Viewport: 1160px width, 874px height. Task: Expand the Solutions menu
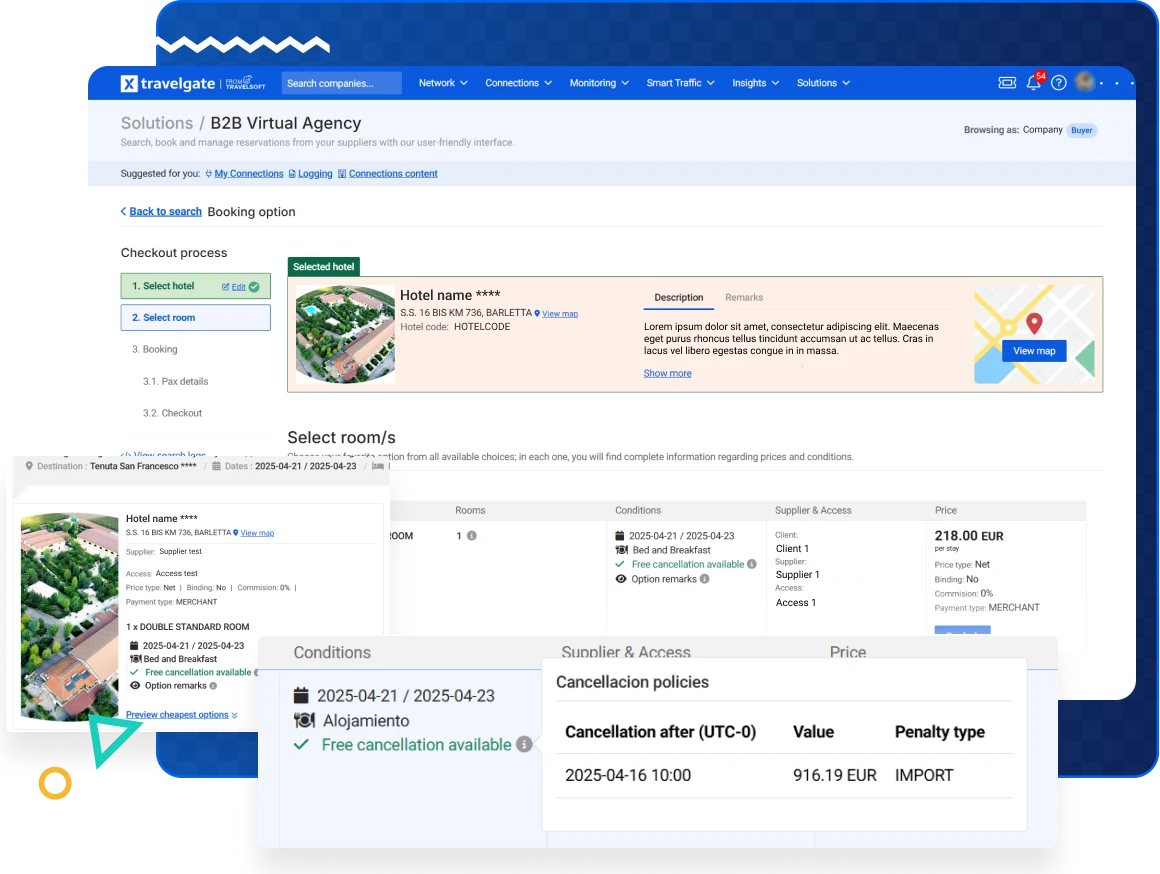coord(823,83)
